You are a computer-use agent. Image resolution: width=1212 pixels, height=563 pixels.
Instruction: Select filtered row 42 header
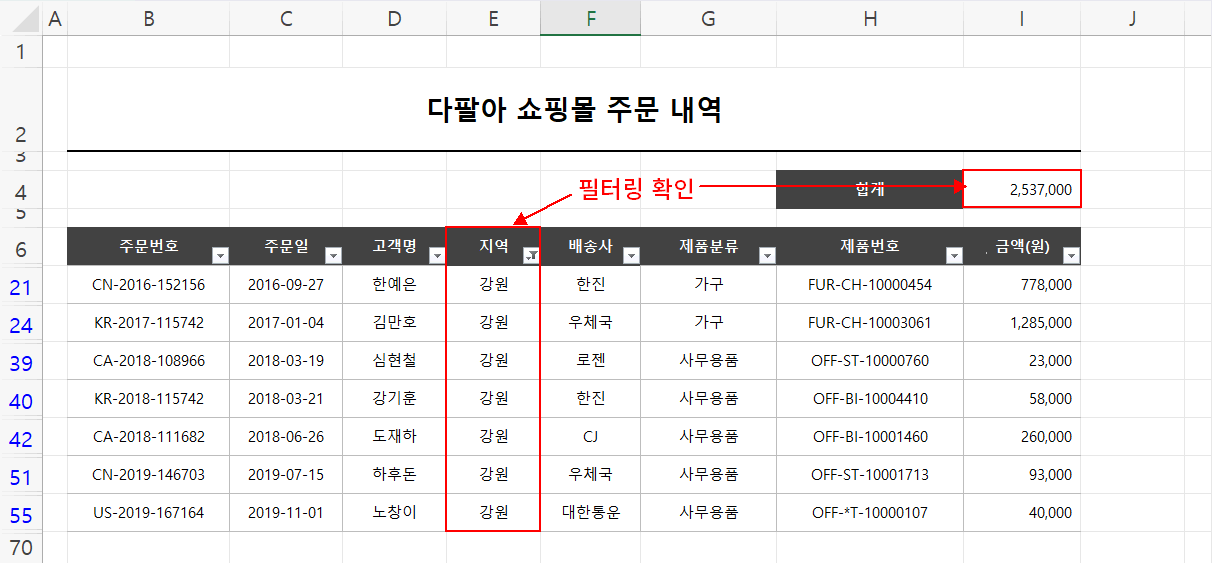point(21,437)
